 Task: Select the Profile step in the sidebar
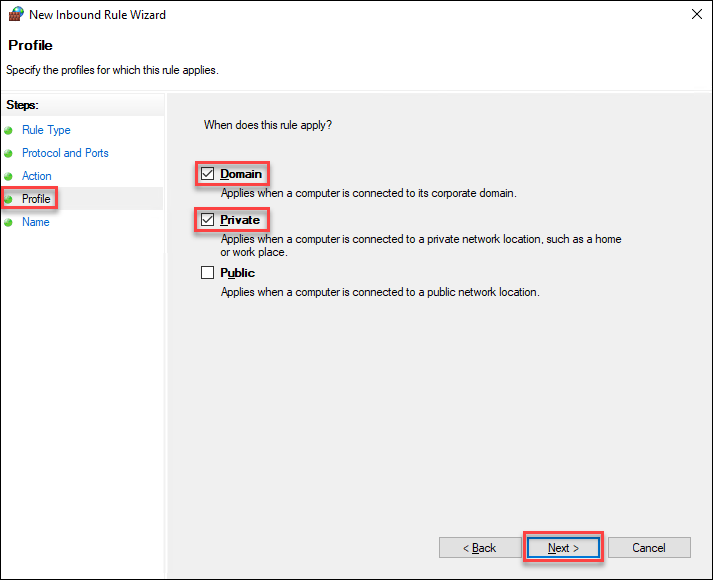point(36,199)
